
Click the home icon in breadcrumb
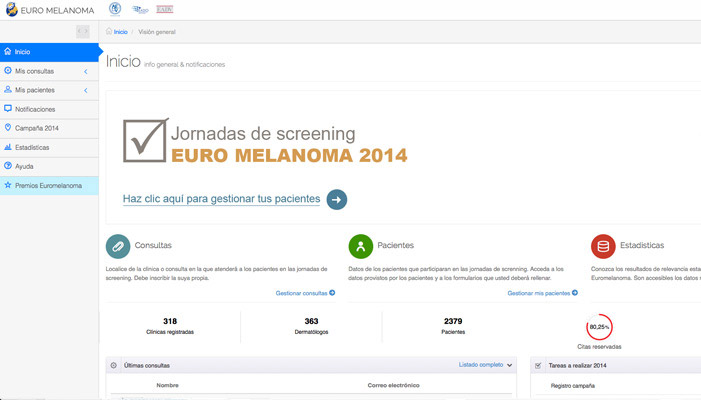[109, 31]
